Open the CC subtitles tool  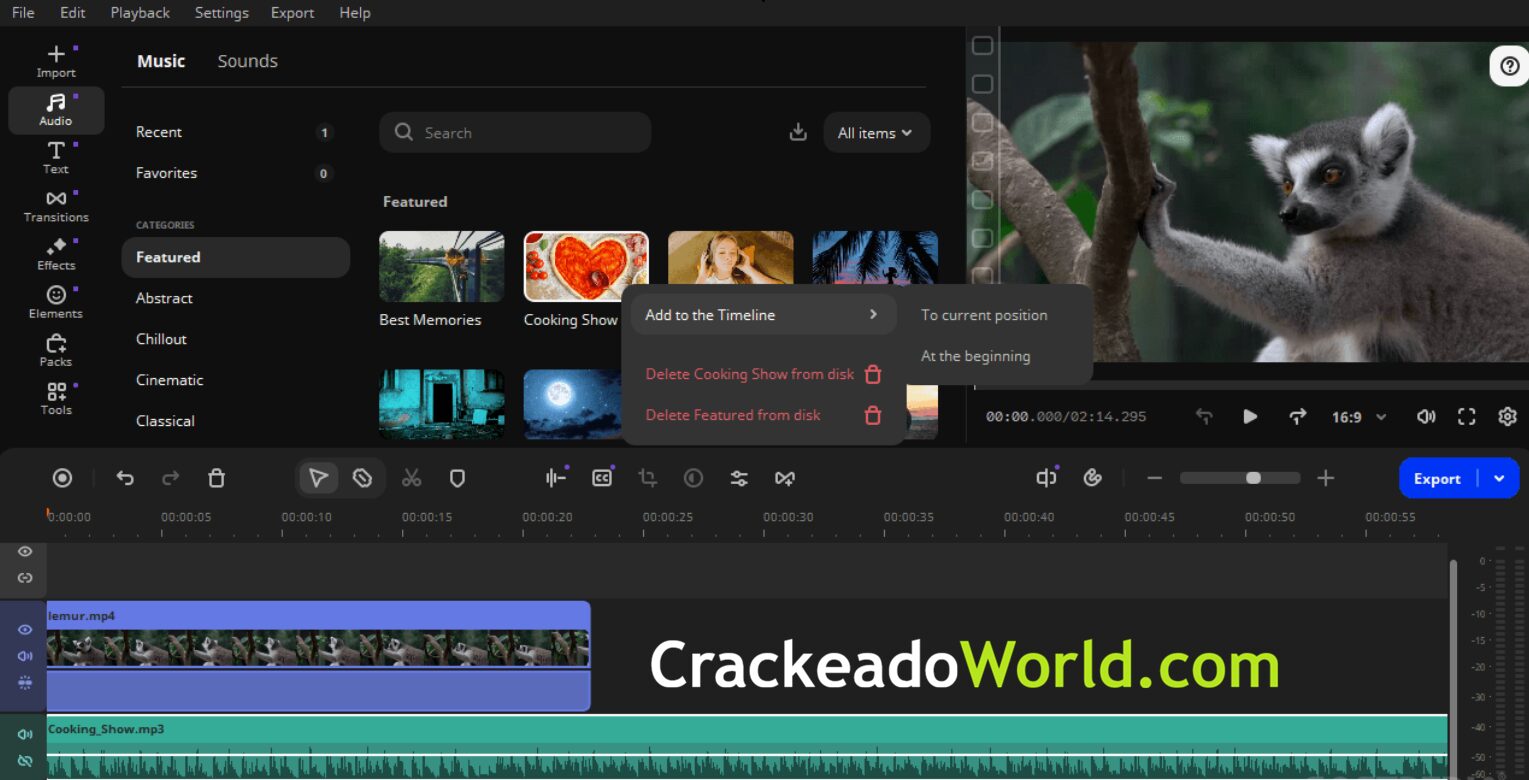coord(602,478)
